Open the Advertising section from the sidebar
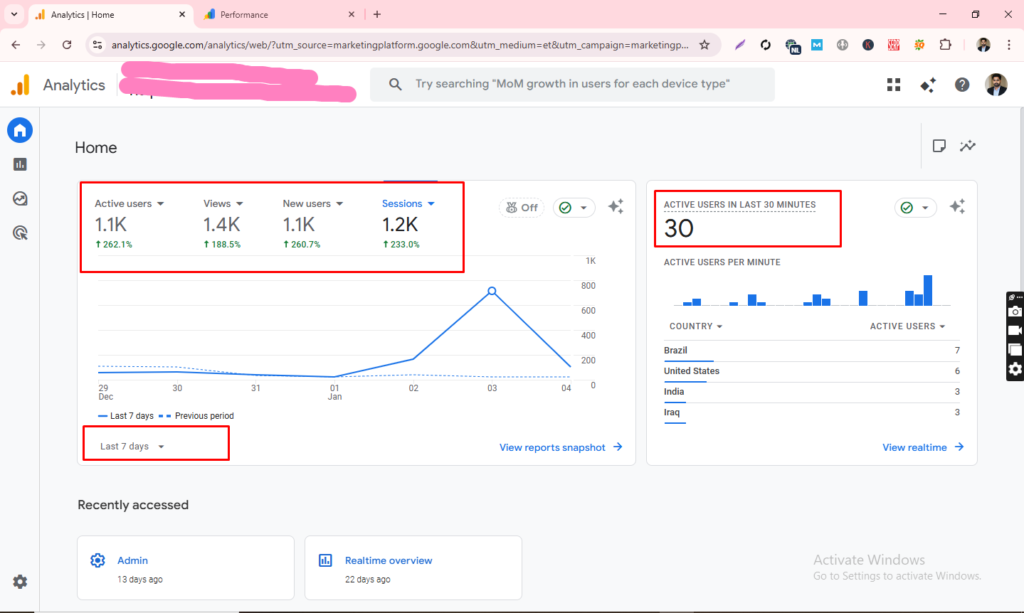 [19, 233]
